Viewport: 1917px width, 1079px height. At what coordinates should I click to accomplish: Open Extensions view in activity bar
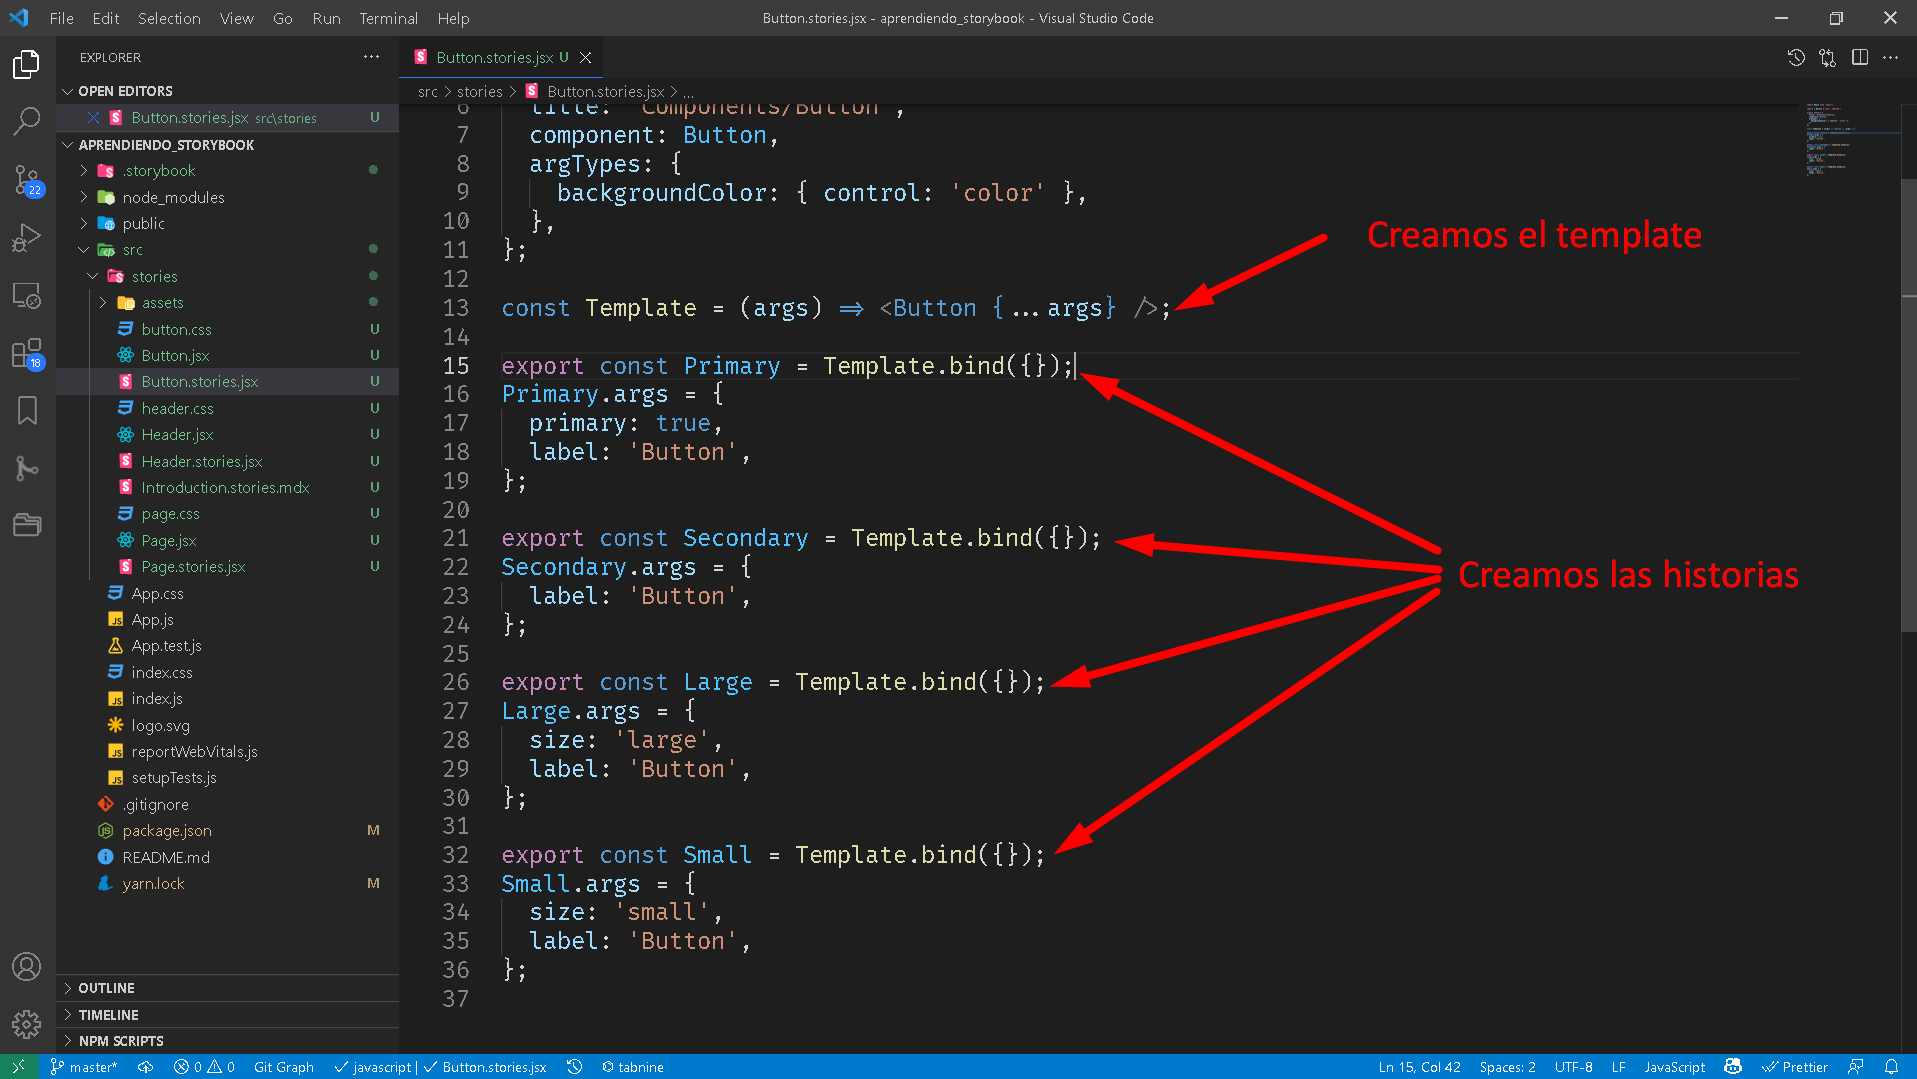(27, 353)
